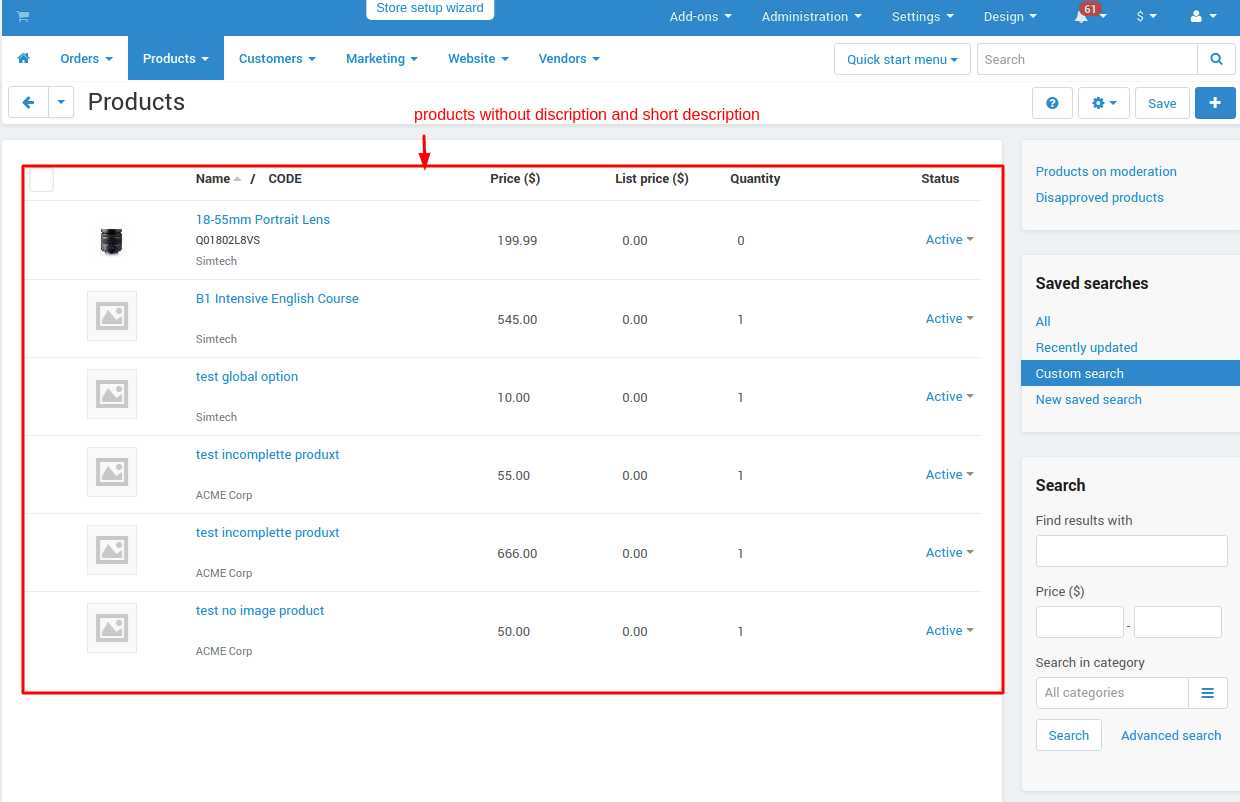This screenshot has height=802, width=1240.
Task: Click the Store setup wizard button
Action: [x=430, y=9]
